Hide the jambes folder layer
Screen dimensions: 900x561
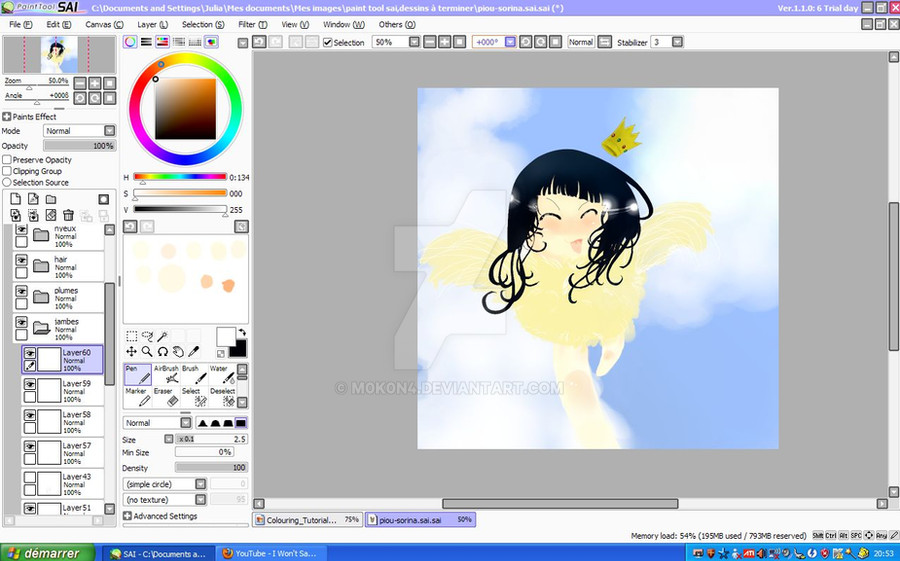(x=21, y=322)
